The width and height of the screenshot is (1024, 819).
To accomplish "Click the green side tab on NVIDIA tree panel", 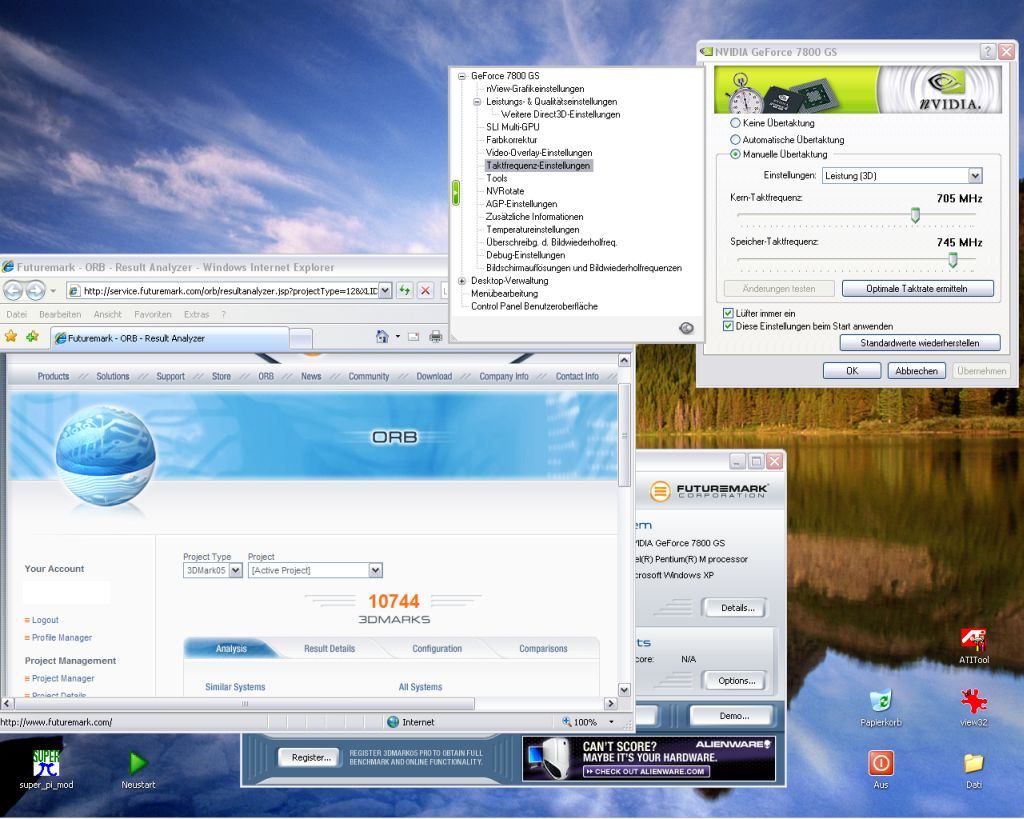I will click(x=456, y=193).
